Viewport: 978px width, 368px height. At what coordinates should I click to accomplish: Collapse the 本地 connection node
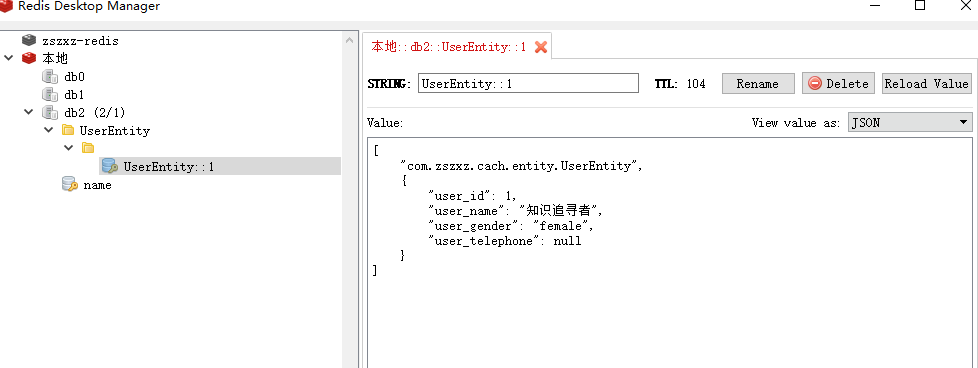pyautogui.click(x=8, y=59)
